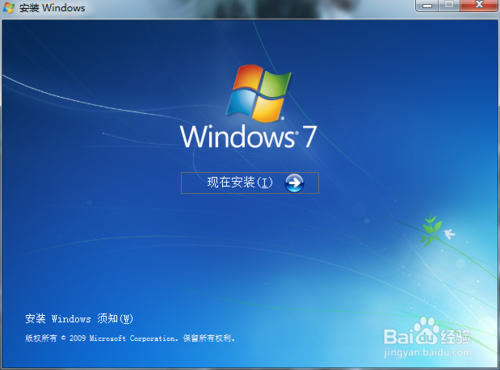Click the 安装 Windows title bar text
The height and width of the screenshot is (370, 500).
point(52,8)
